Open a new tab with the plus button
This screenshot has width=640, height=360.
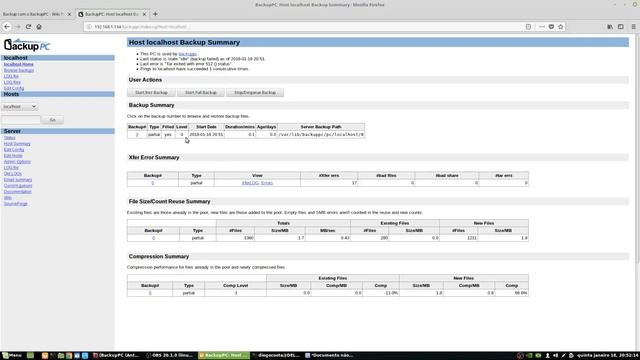click(x=155, y=14)
